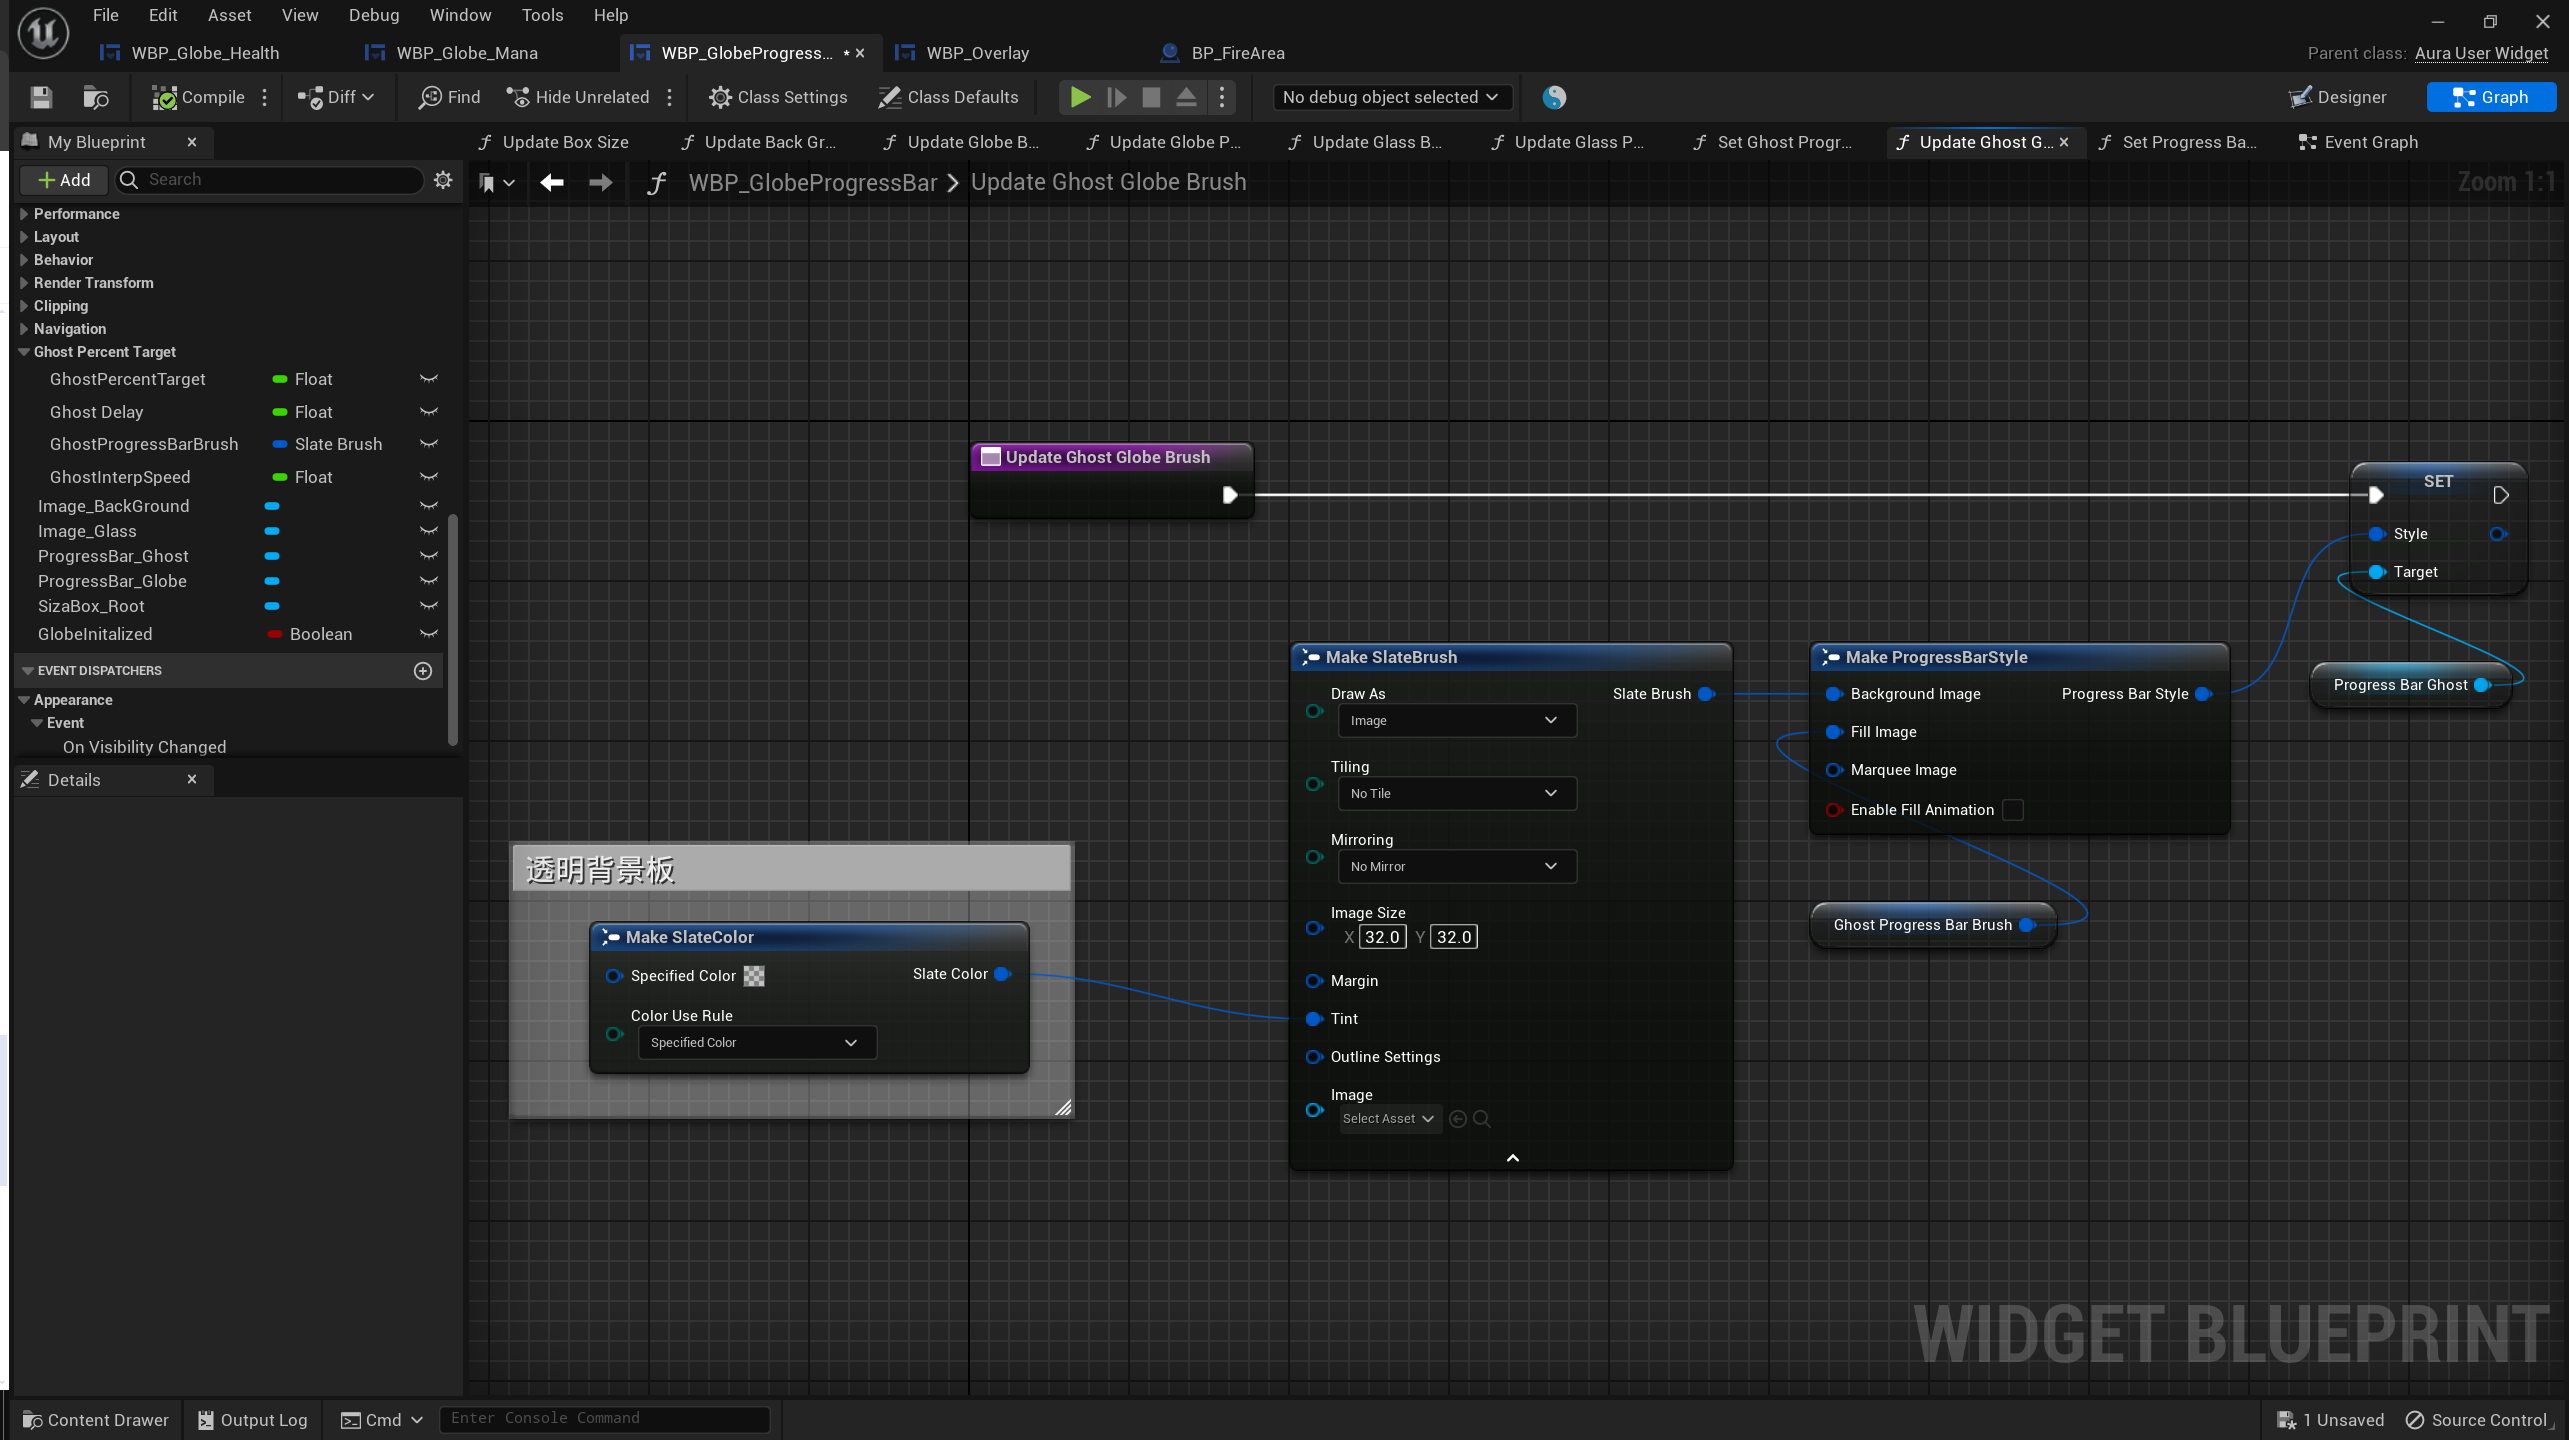Switch to Designer mode
2569x1440 pixels.
tap(2337, 97)
